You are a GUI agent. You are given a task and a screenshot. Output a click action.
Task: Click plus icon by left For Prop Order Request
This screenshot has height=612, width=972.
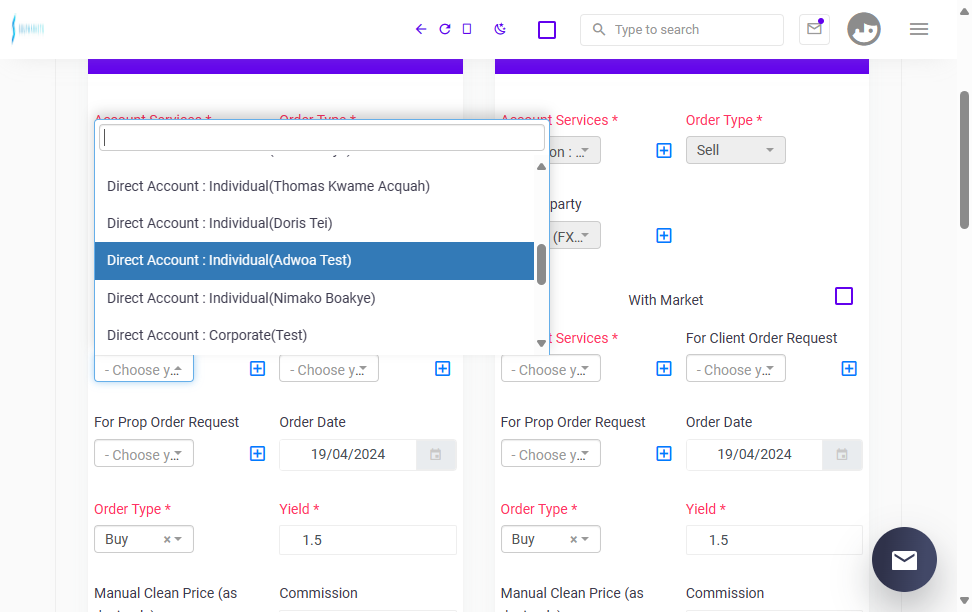(257, 454)
